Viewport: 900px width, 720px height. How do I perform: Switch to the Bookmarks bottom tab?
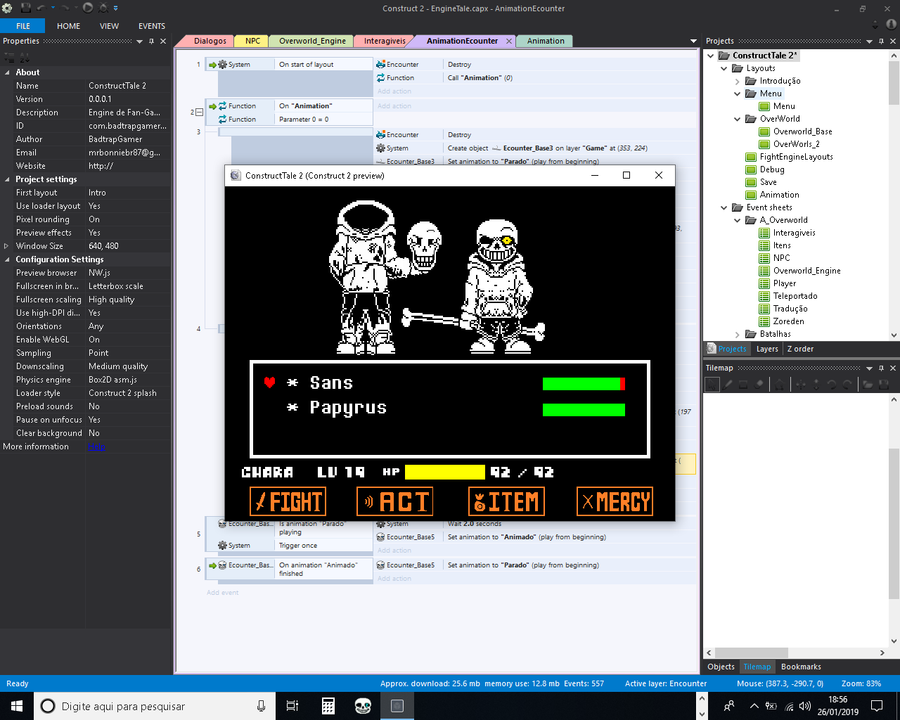tap(801, 667)
